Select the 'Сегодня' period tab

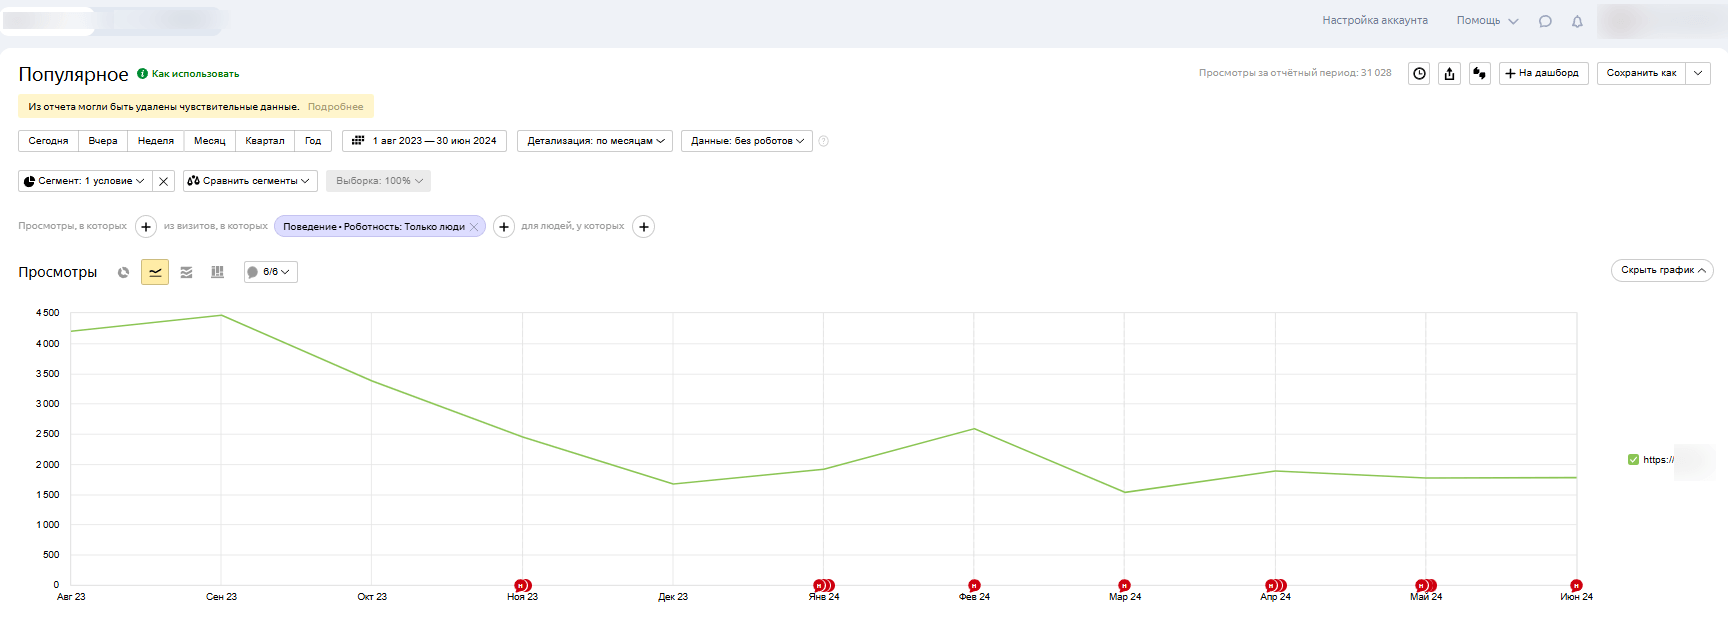(x=48, y=141)
